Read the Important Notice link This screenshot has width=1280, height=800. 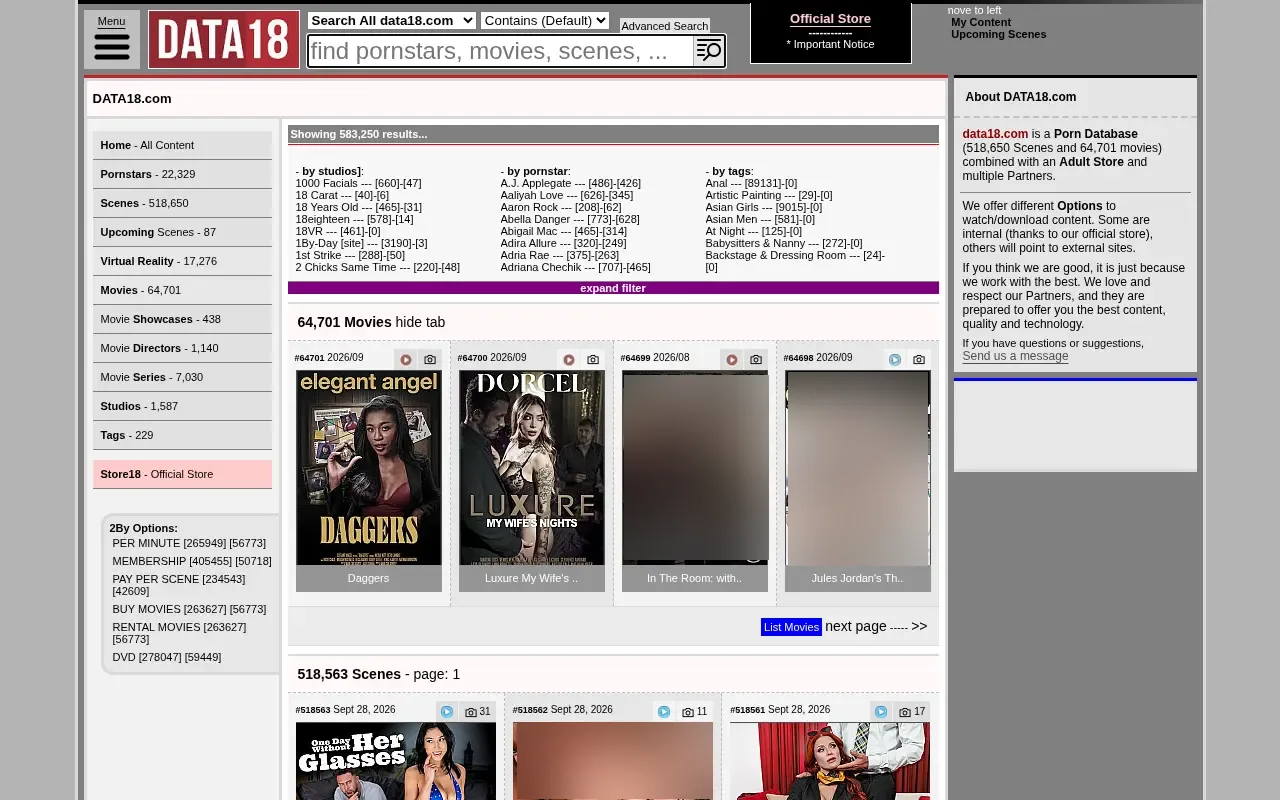(x=830, y=44)
